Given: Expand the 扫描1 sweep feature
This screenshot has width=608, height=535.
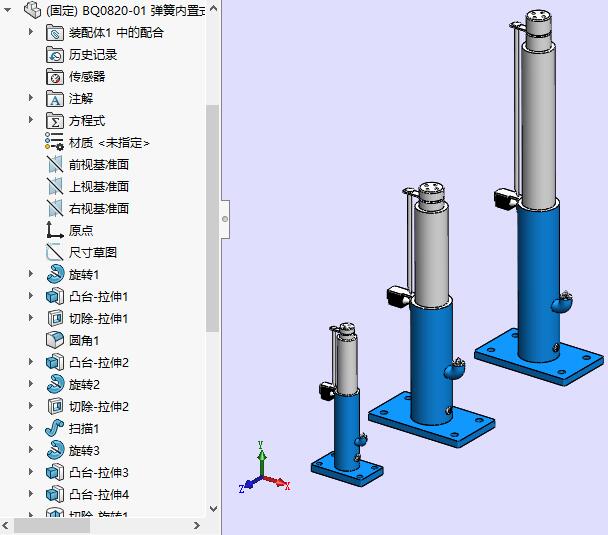Looking at the screenshot, I should pyautogui.click(x=31, y=428).
